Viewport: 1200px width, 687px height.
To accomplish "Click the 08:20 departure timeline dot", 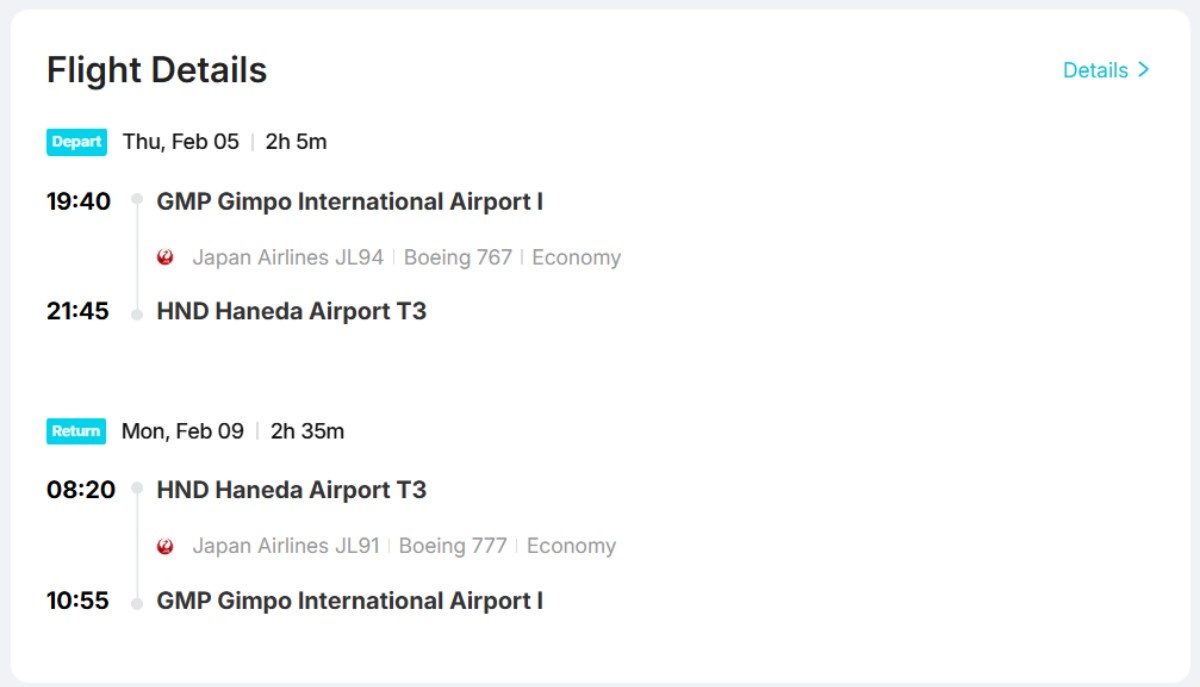I will [137, 489].
